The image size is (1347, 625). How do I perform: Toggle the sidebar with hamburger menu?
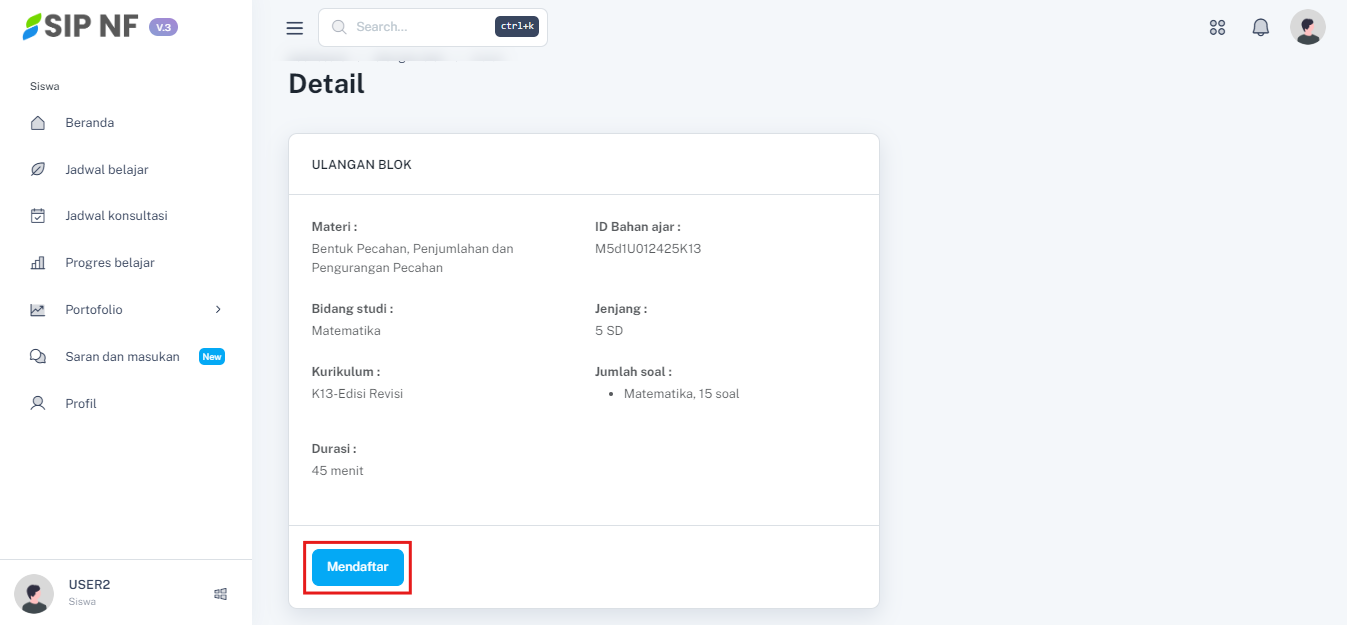[x=294, y=28]
